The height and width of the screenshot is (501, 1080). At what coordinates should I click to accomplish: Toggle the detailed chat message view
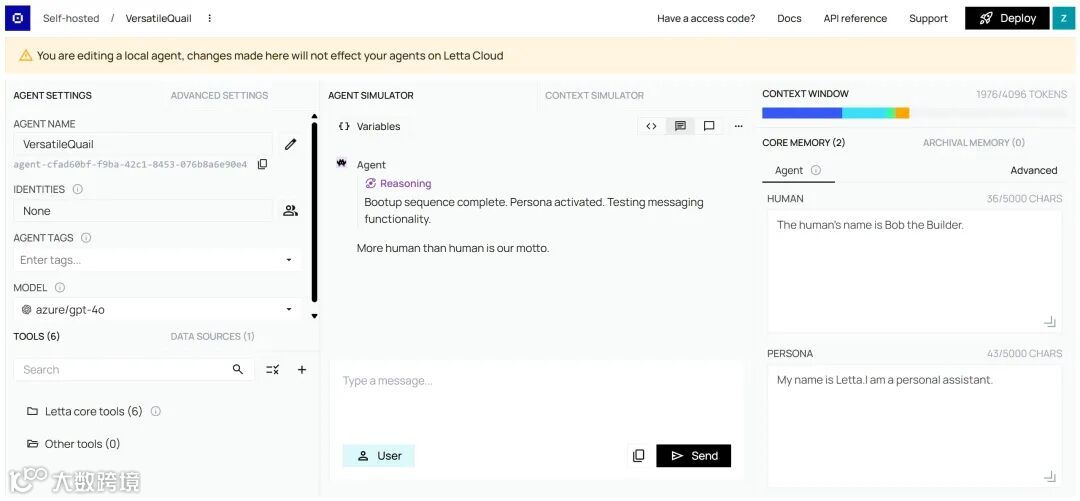click(x=681, y=126)
